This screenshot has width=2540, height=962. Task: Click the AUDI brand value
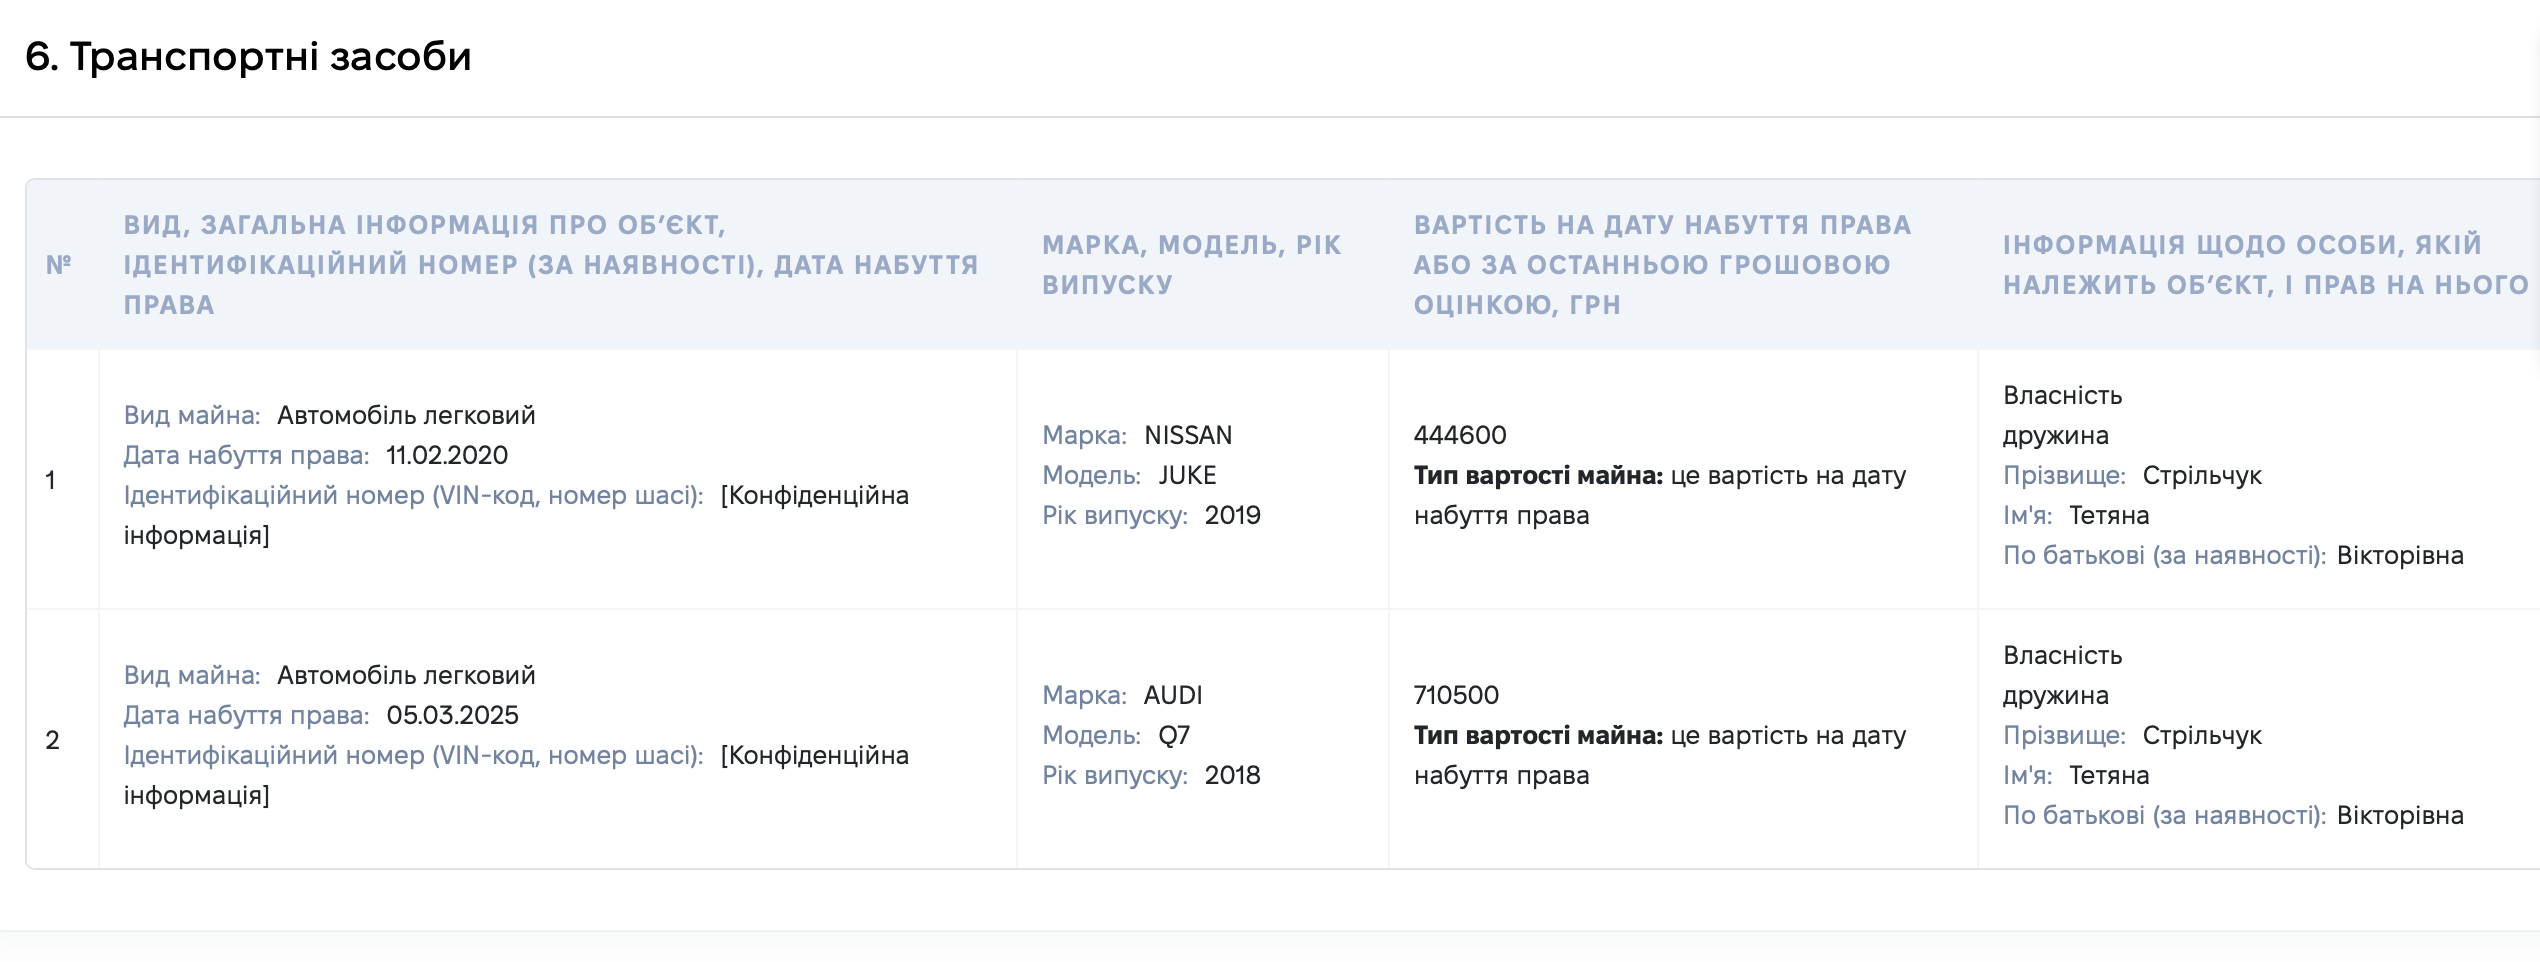click(x=1173, y=695)
